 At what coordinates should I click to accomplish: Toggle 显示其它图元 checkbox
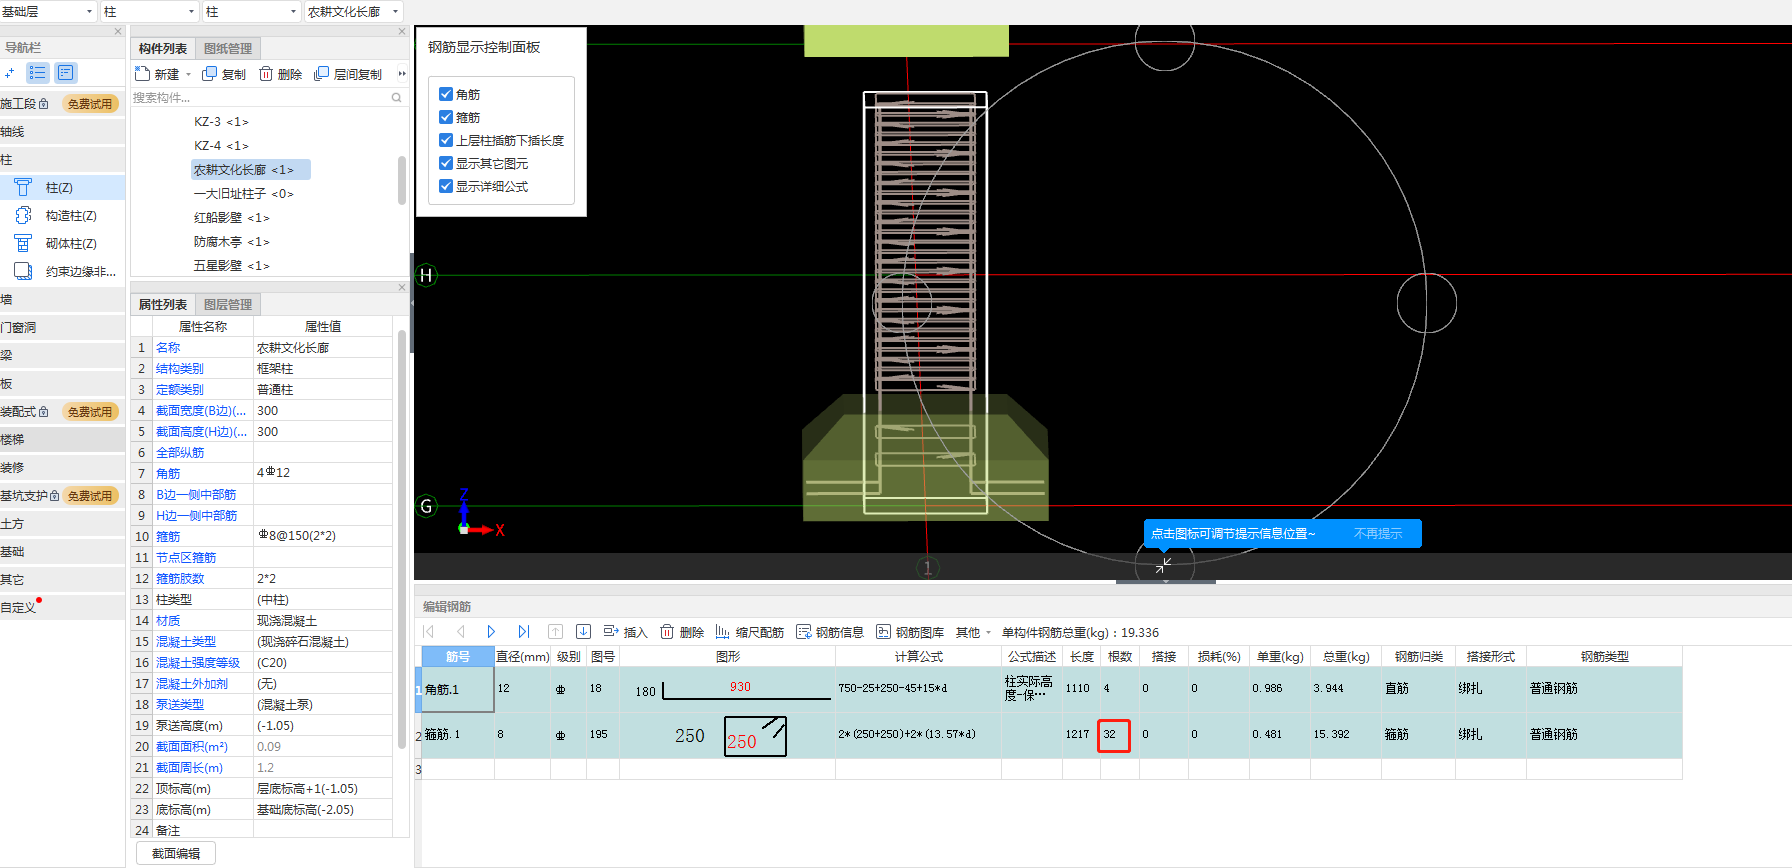click(x=446, y=163)
